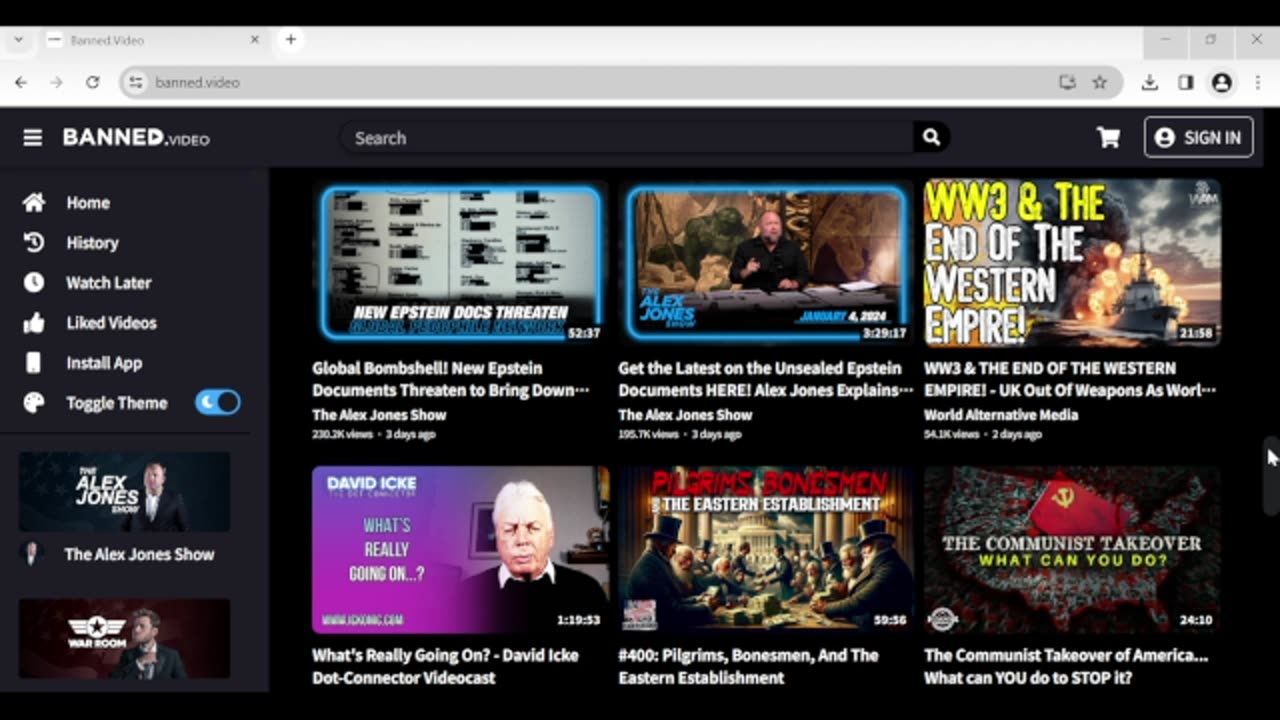Screen dimensions: 1280x720
Task: Select the Banned.Video browser tab
Action: 155,40
